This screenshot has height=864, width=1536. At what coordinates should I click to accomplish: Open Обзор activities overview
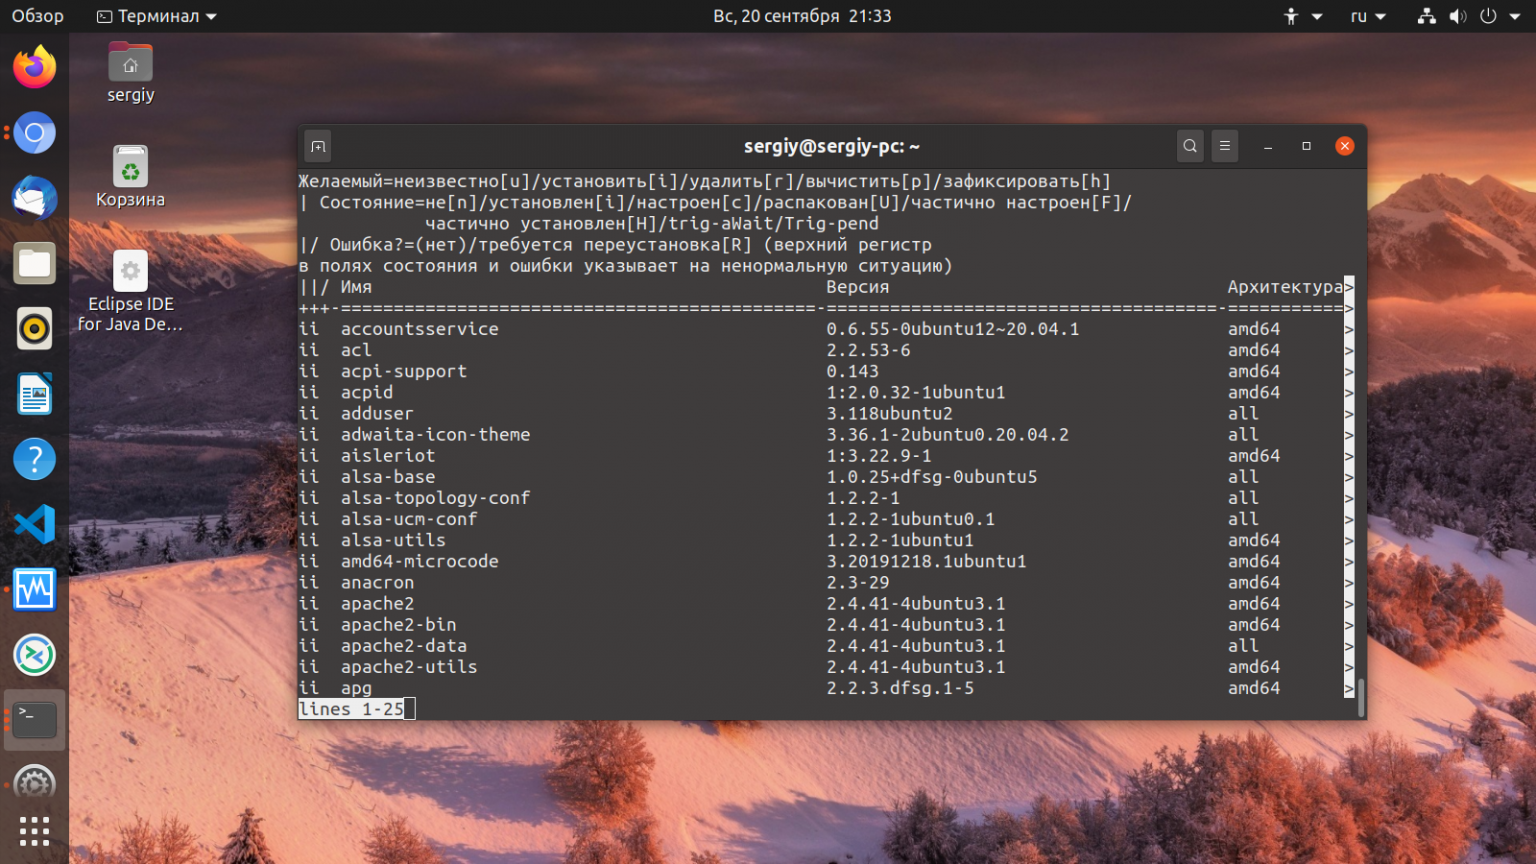coord(36,16)
